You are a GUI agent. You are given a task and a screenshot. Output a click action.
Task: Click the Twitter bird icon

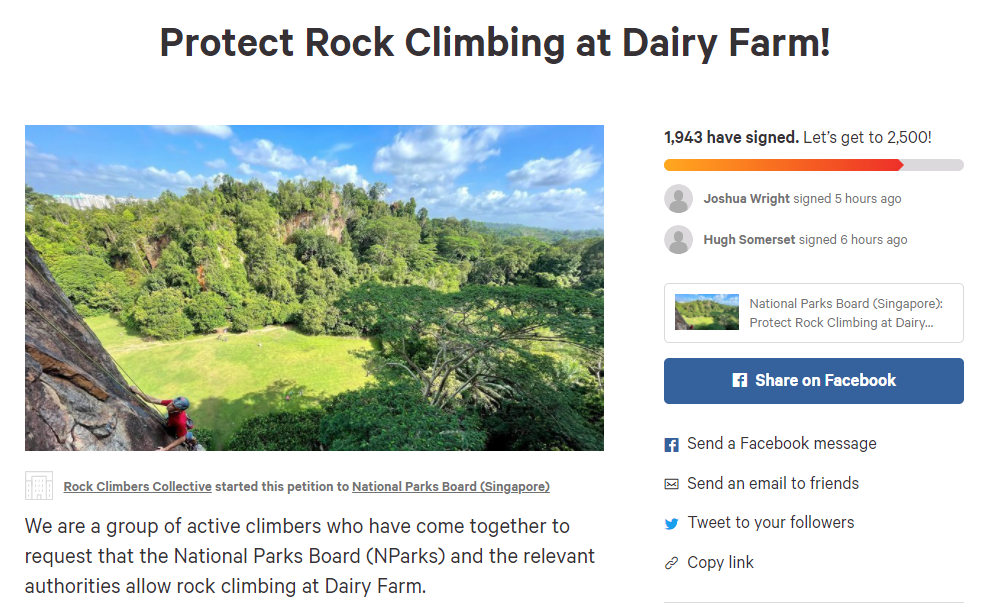click(672, 523)
